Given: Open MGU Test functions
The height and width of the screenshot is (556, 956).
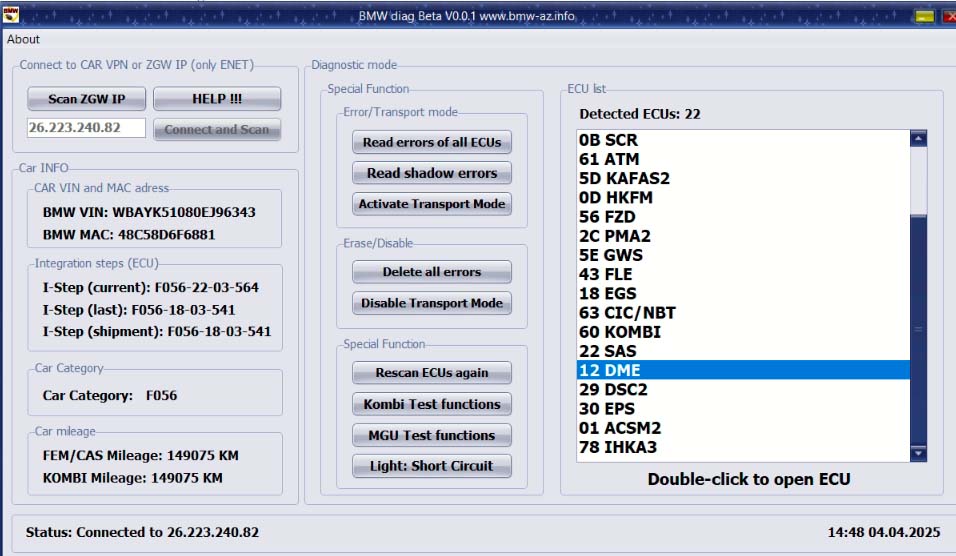Looking at the screenshot, I should click(432, 435).
